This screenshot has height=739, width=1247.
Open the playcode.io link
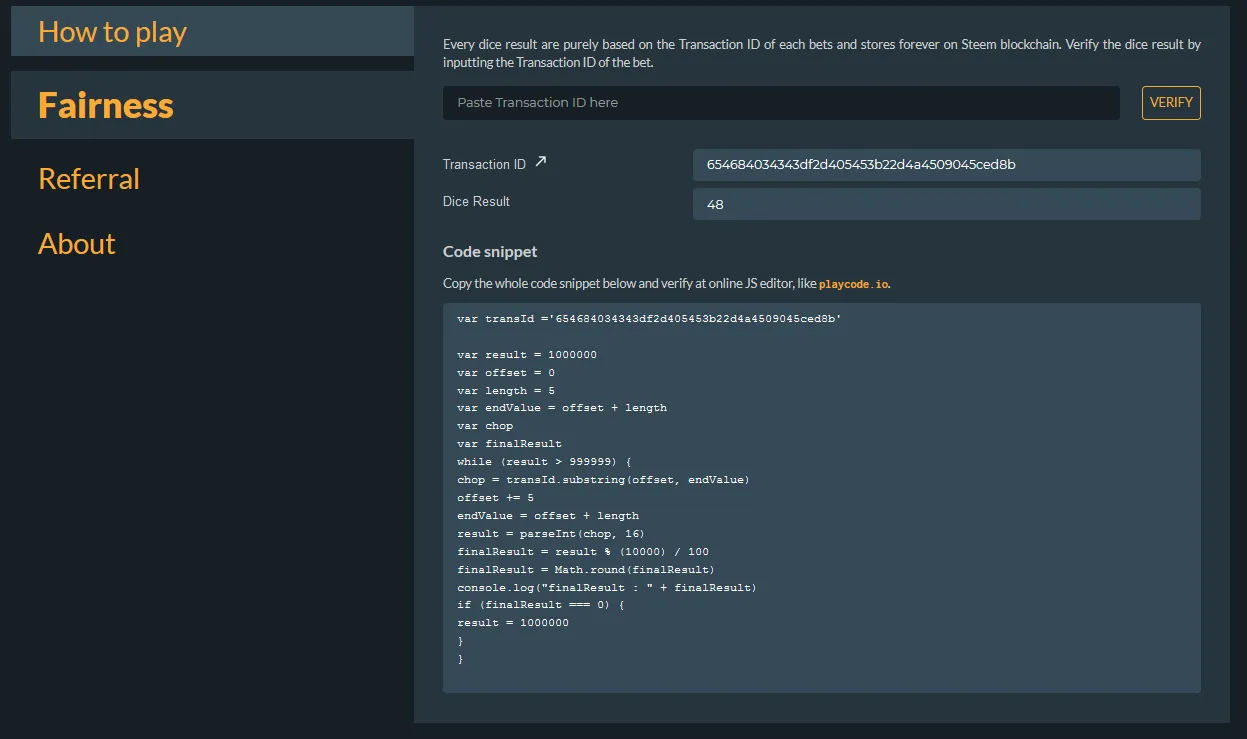pos(853,284)
